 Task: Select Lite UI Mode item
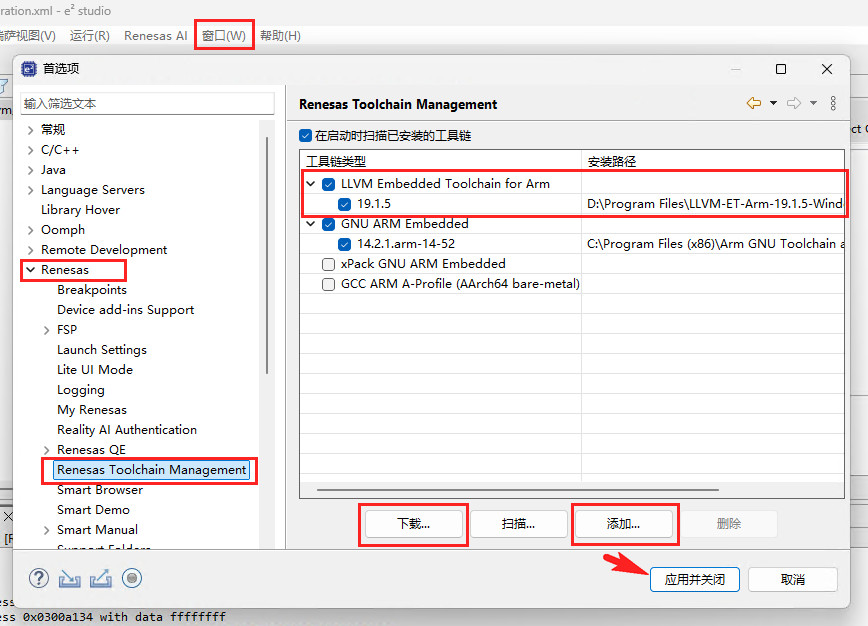pyautogui.click(x=95, y=370)
